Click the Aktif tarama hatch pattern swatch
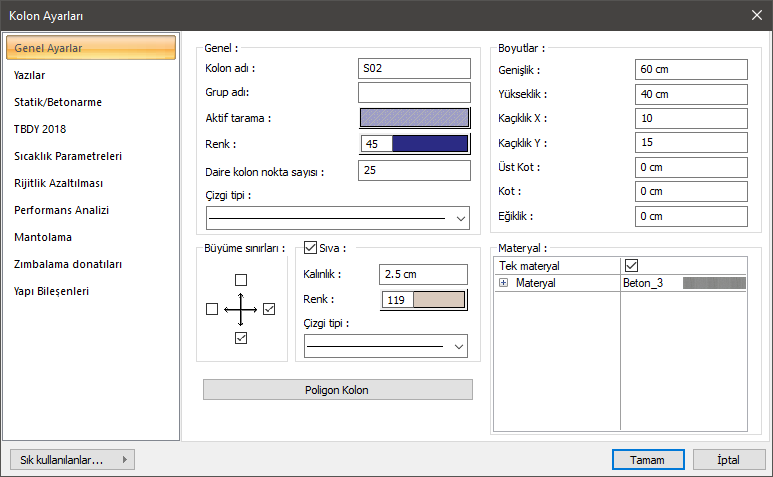 pyautogui.click(x=414, y=118)
